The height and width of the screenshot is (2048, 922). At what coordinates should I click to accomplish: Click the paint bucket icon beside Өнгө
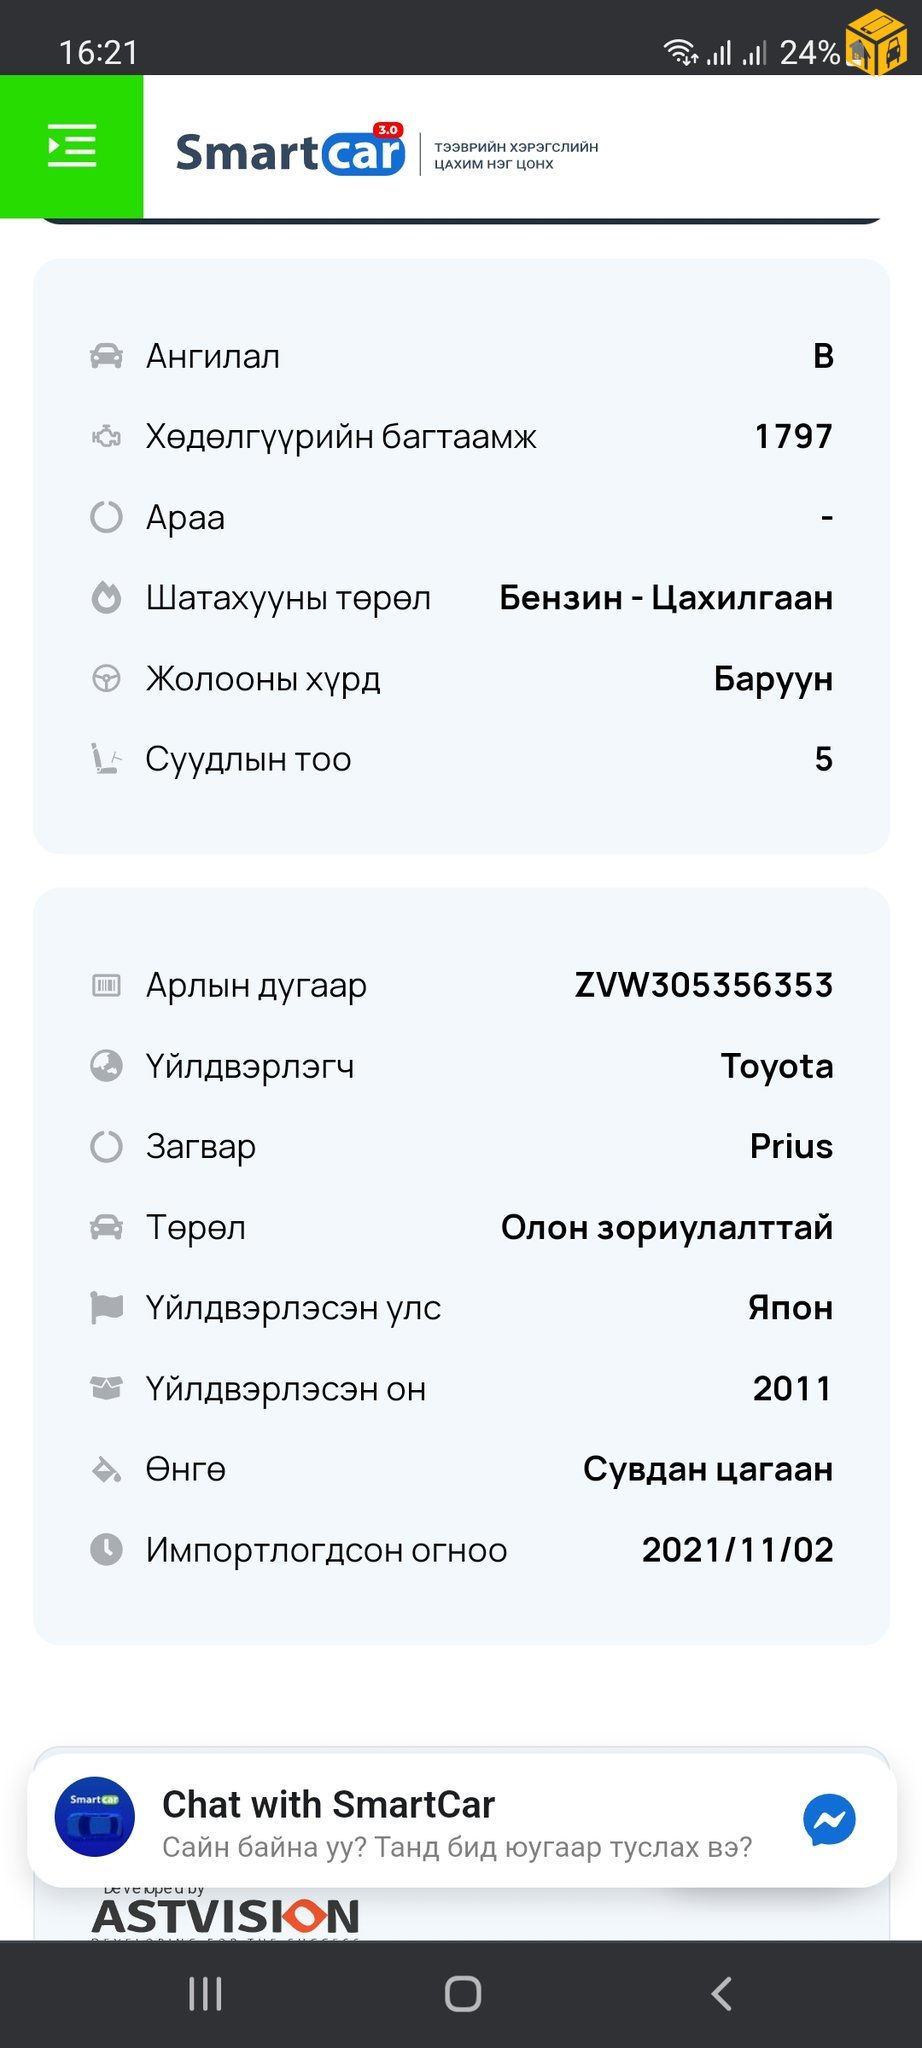click(106, 1470)
